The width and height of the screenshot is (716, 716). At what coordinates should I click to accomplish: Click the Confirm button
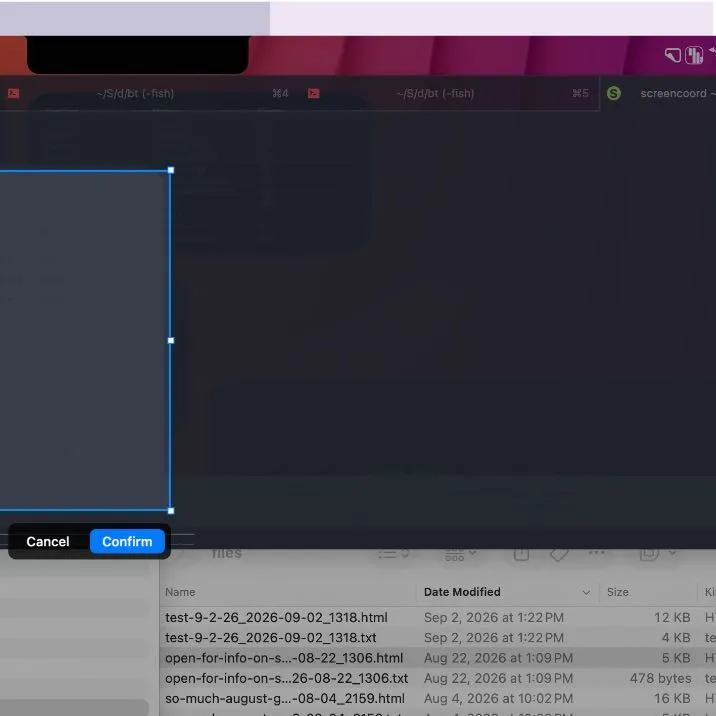[127, 541]
